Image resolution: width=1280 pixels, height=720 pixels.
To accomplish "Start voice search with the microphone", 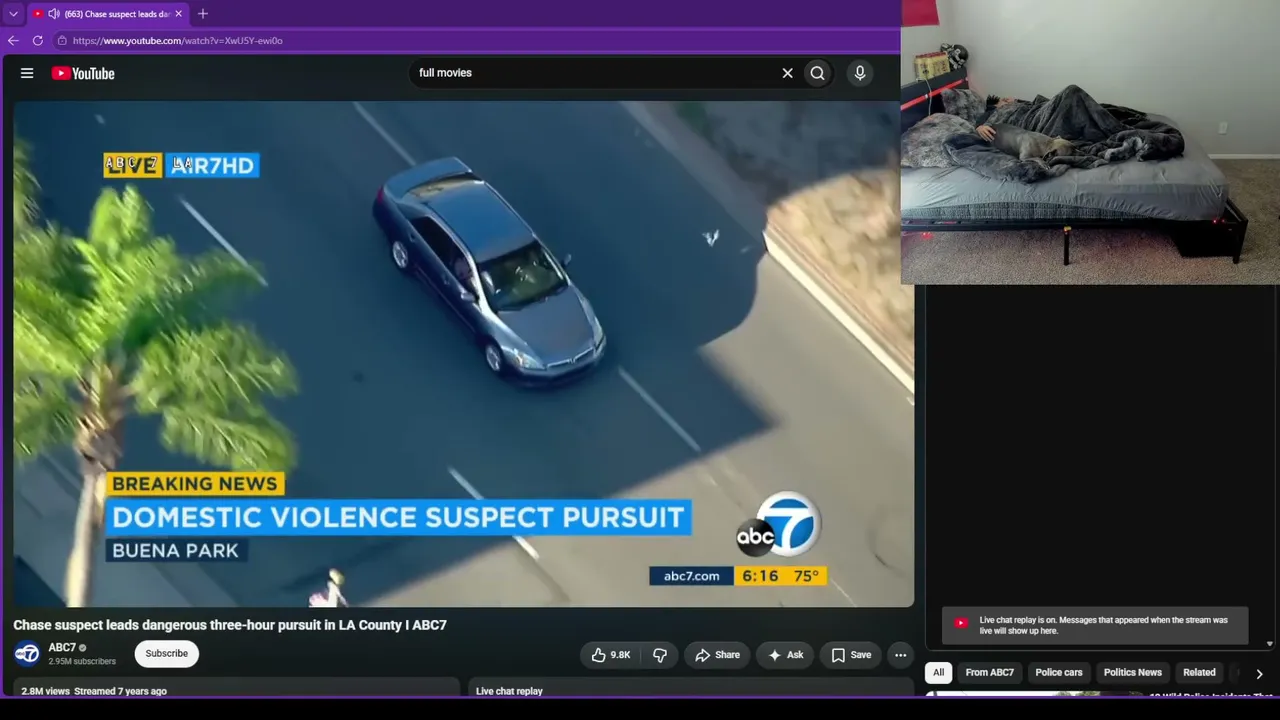I will 860,73.
